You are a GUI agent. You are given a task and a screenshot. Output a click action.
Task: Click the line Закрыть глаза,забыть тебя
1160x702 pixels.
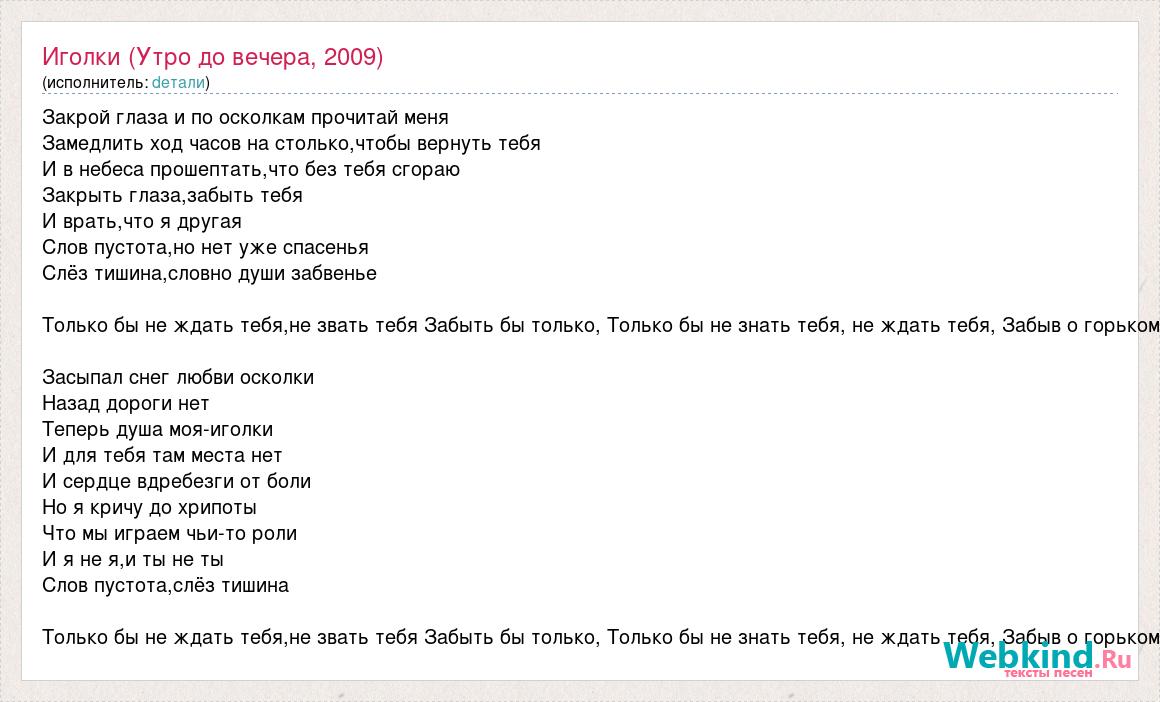tap(172, 195)
